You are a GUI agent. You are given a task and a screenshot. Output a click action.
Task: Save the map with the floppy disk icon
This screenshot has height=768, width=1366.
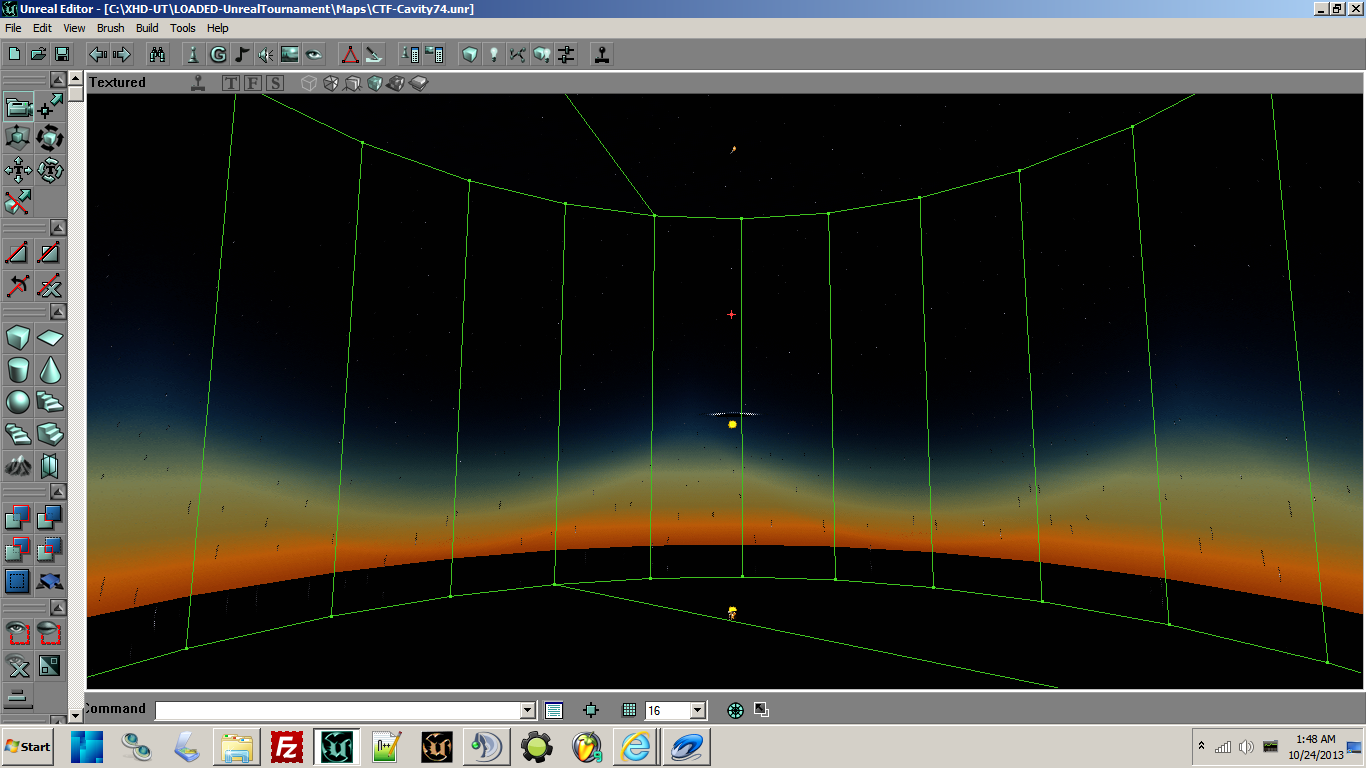pos(62,54)
